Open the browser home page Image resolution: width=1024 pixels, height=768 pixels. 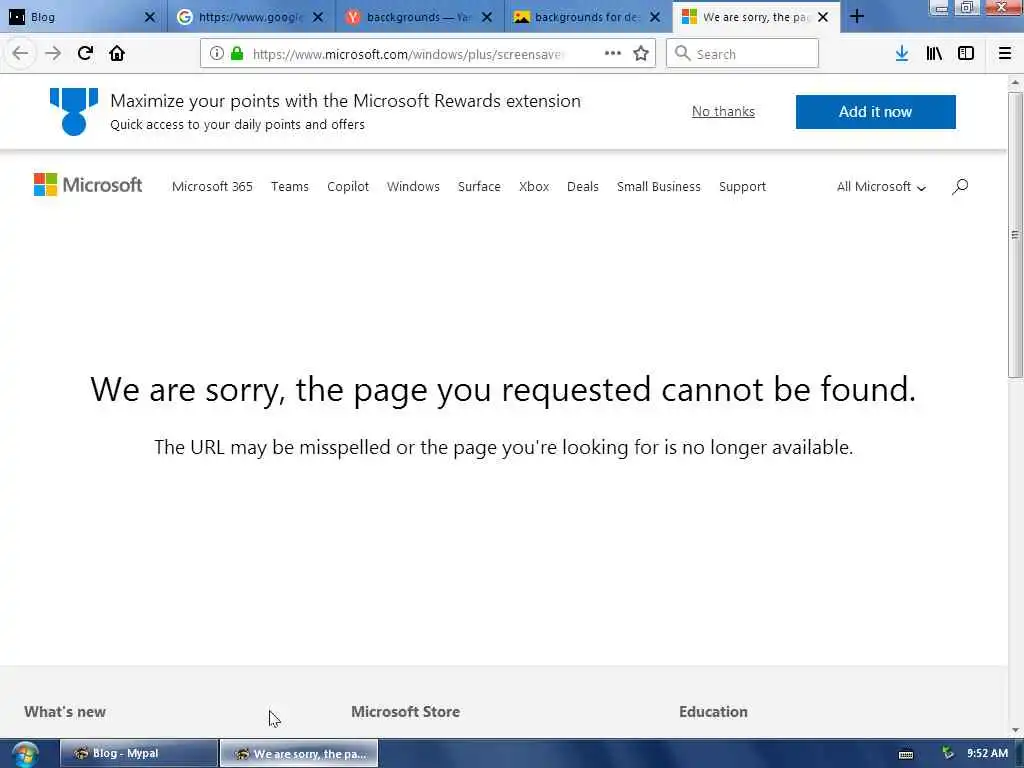[117, 54]
